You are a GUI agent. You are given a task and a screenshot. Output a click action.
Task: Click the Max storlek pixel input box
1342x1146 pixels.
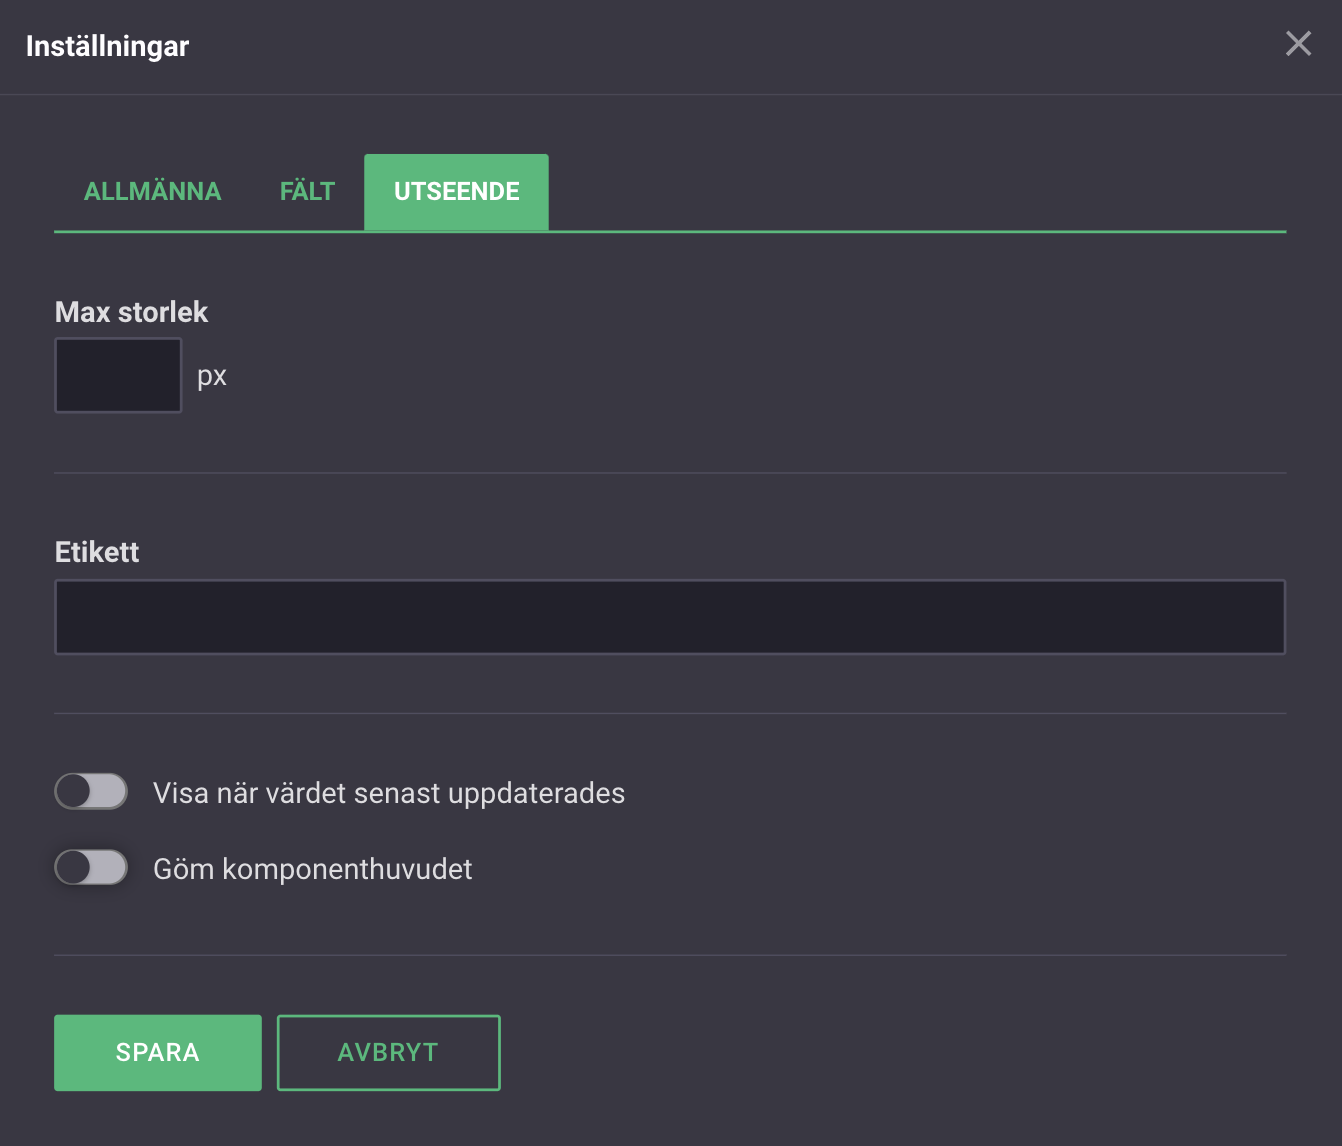pos(118,375)
